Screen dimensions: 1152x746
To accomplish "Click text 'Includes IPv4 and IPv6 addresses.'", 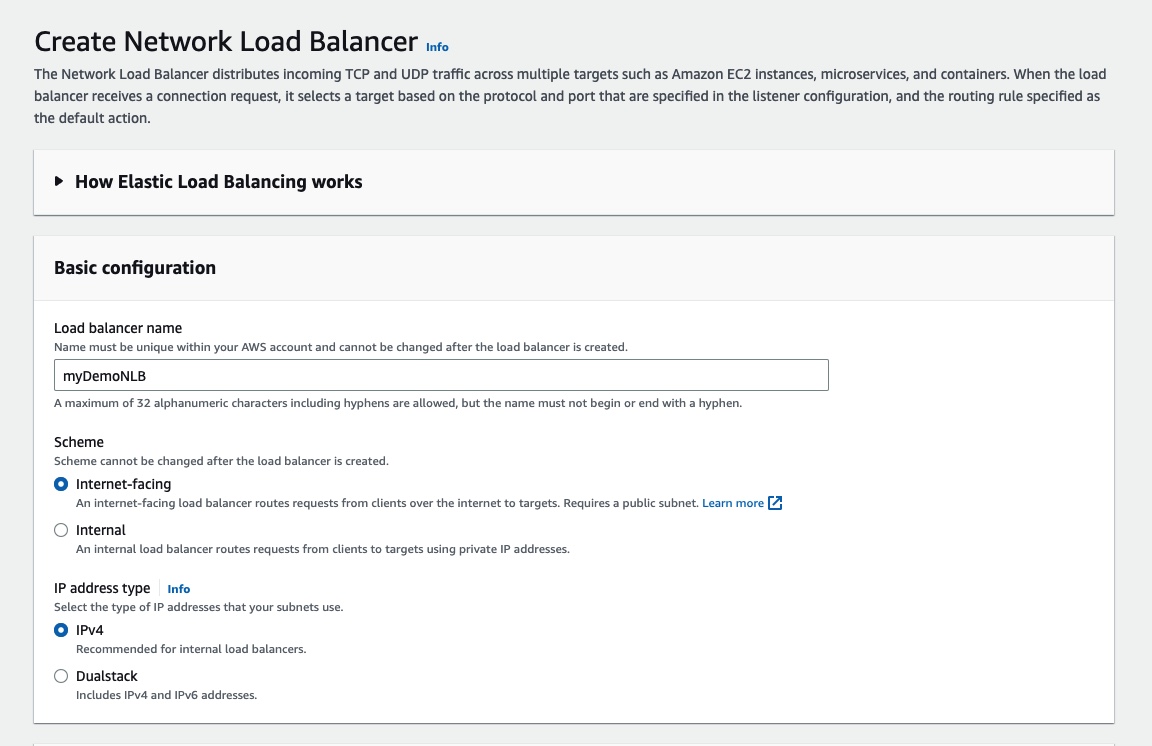I will (167, 695).
